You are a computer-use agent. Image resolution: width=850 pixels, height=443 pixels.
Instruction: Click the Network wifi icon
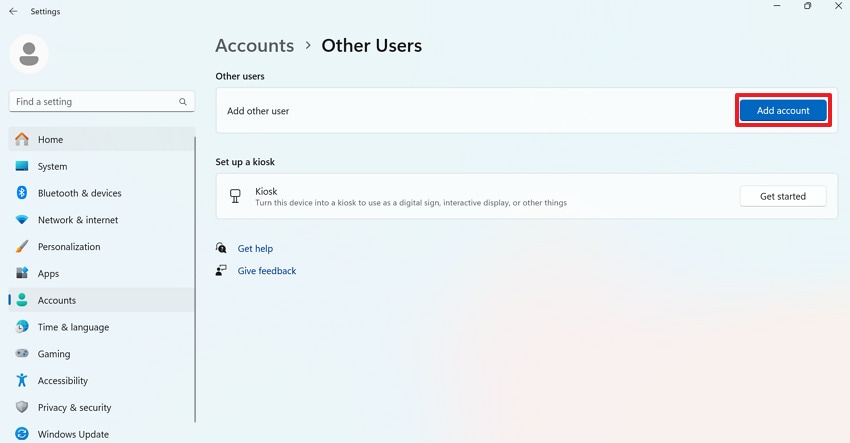click(x=22, y=220)
